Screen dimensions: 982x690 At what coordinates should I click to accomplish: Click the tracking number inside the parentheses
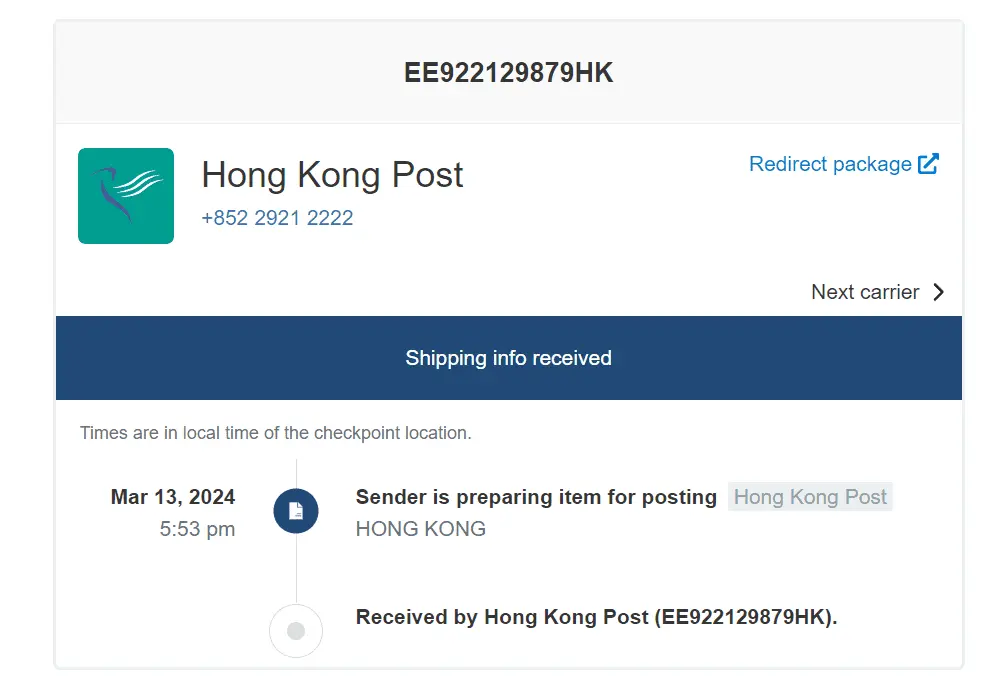(744, 617)
